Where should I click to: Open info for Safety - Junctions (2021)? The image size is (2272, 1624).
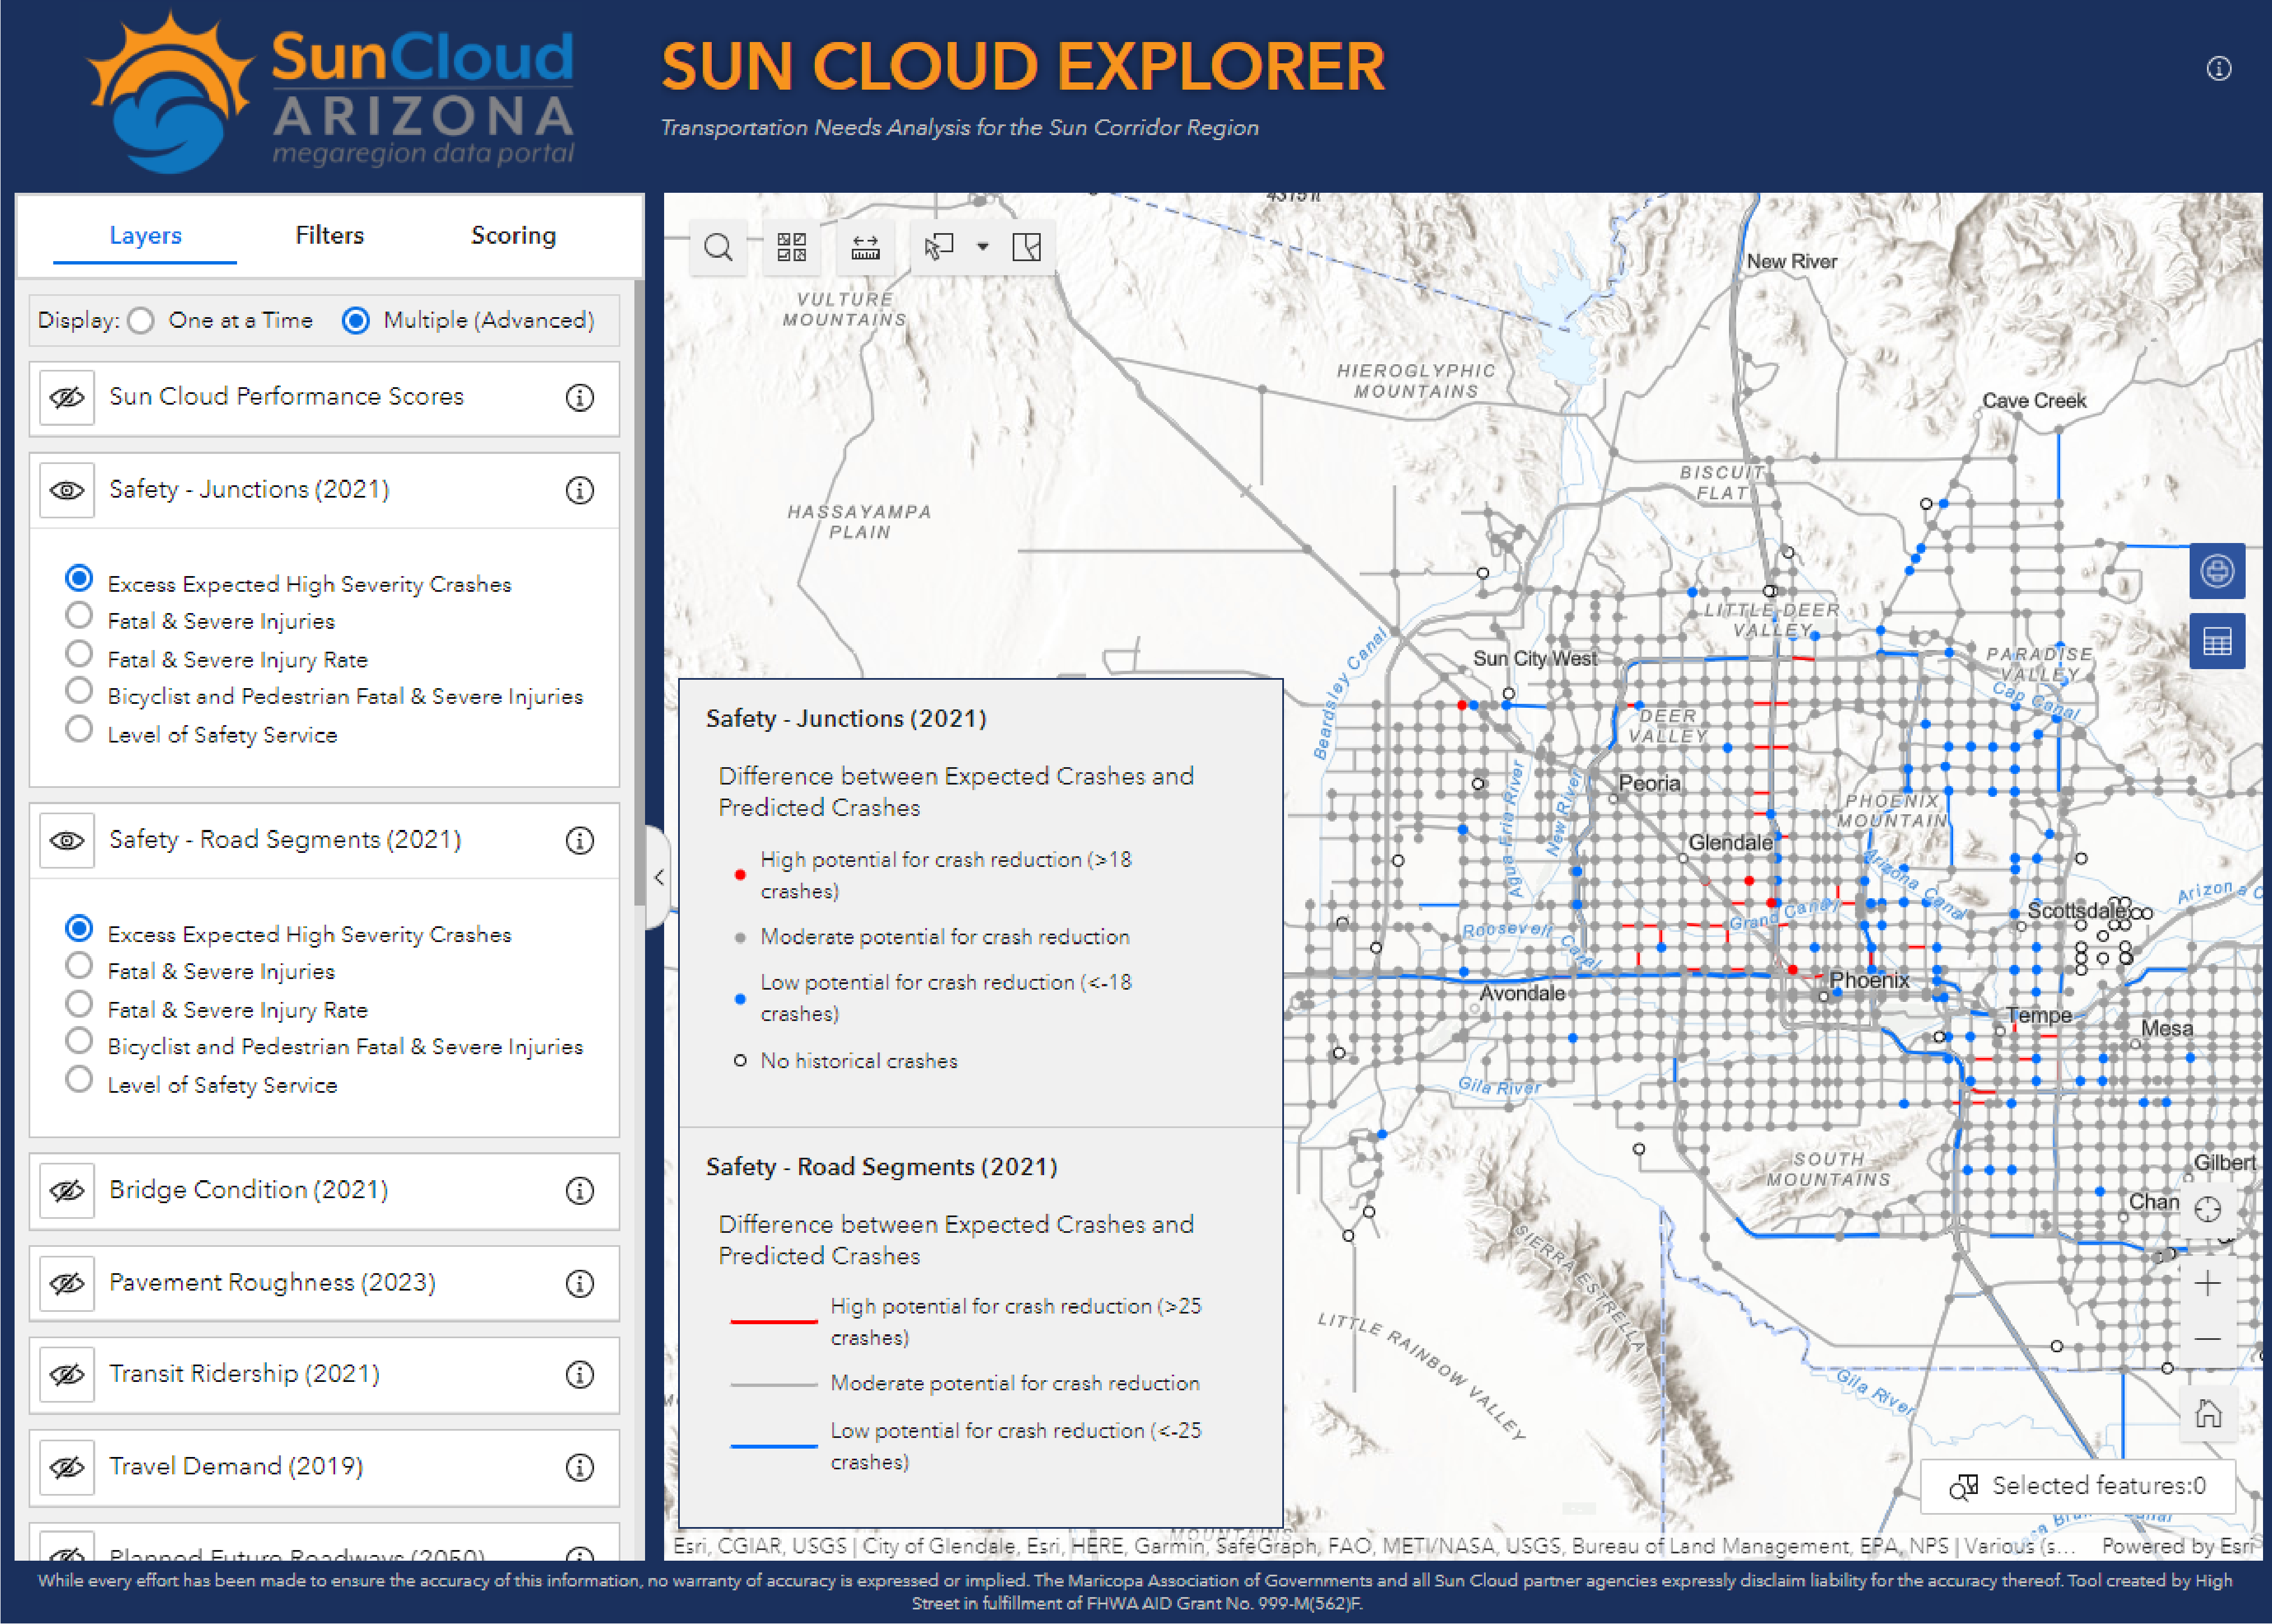pyautogui.click(x=580, y=491)
